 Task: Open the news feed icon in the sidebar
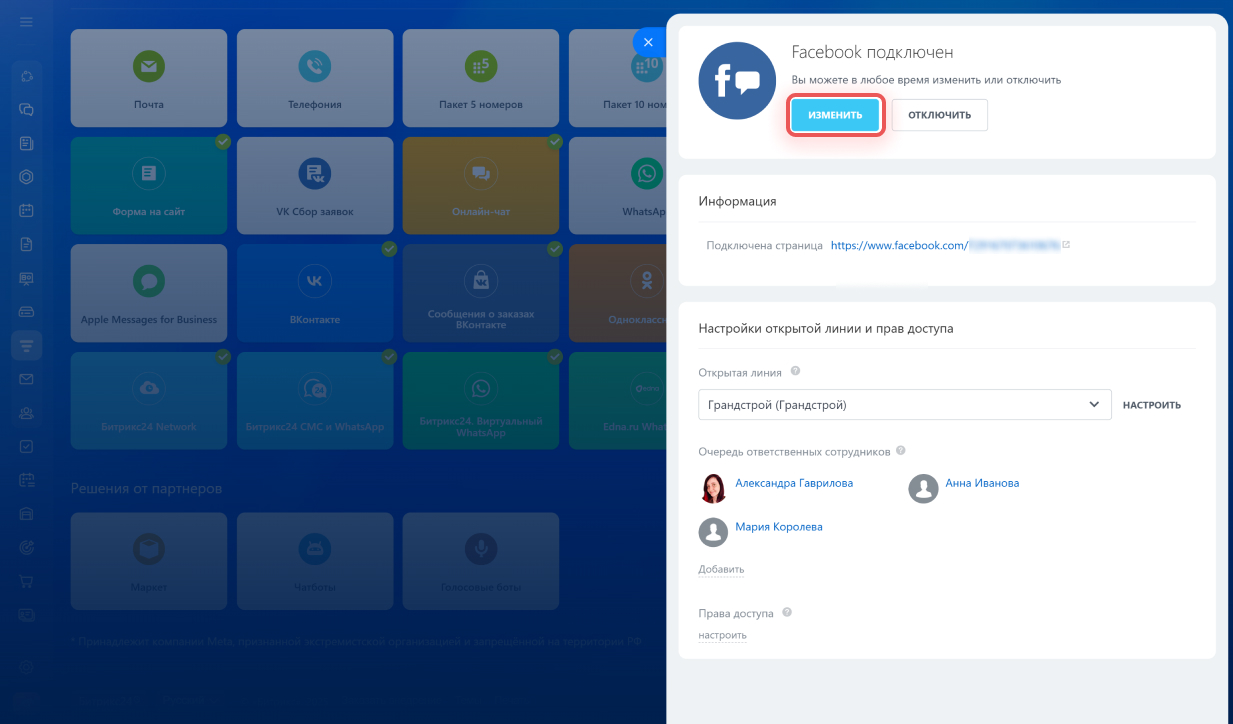click(26, 144)
